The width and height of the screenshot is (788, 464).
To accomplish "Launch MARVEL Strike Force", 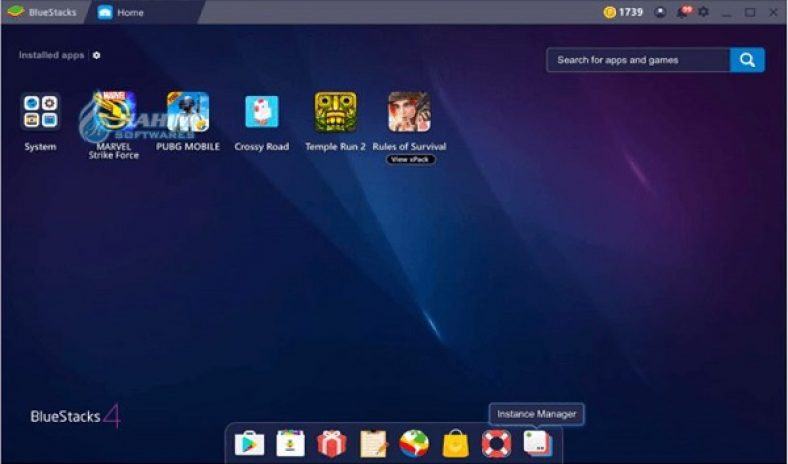I will (x=114, y=112).
